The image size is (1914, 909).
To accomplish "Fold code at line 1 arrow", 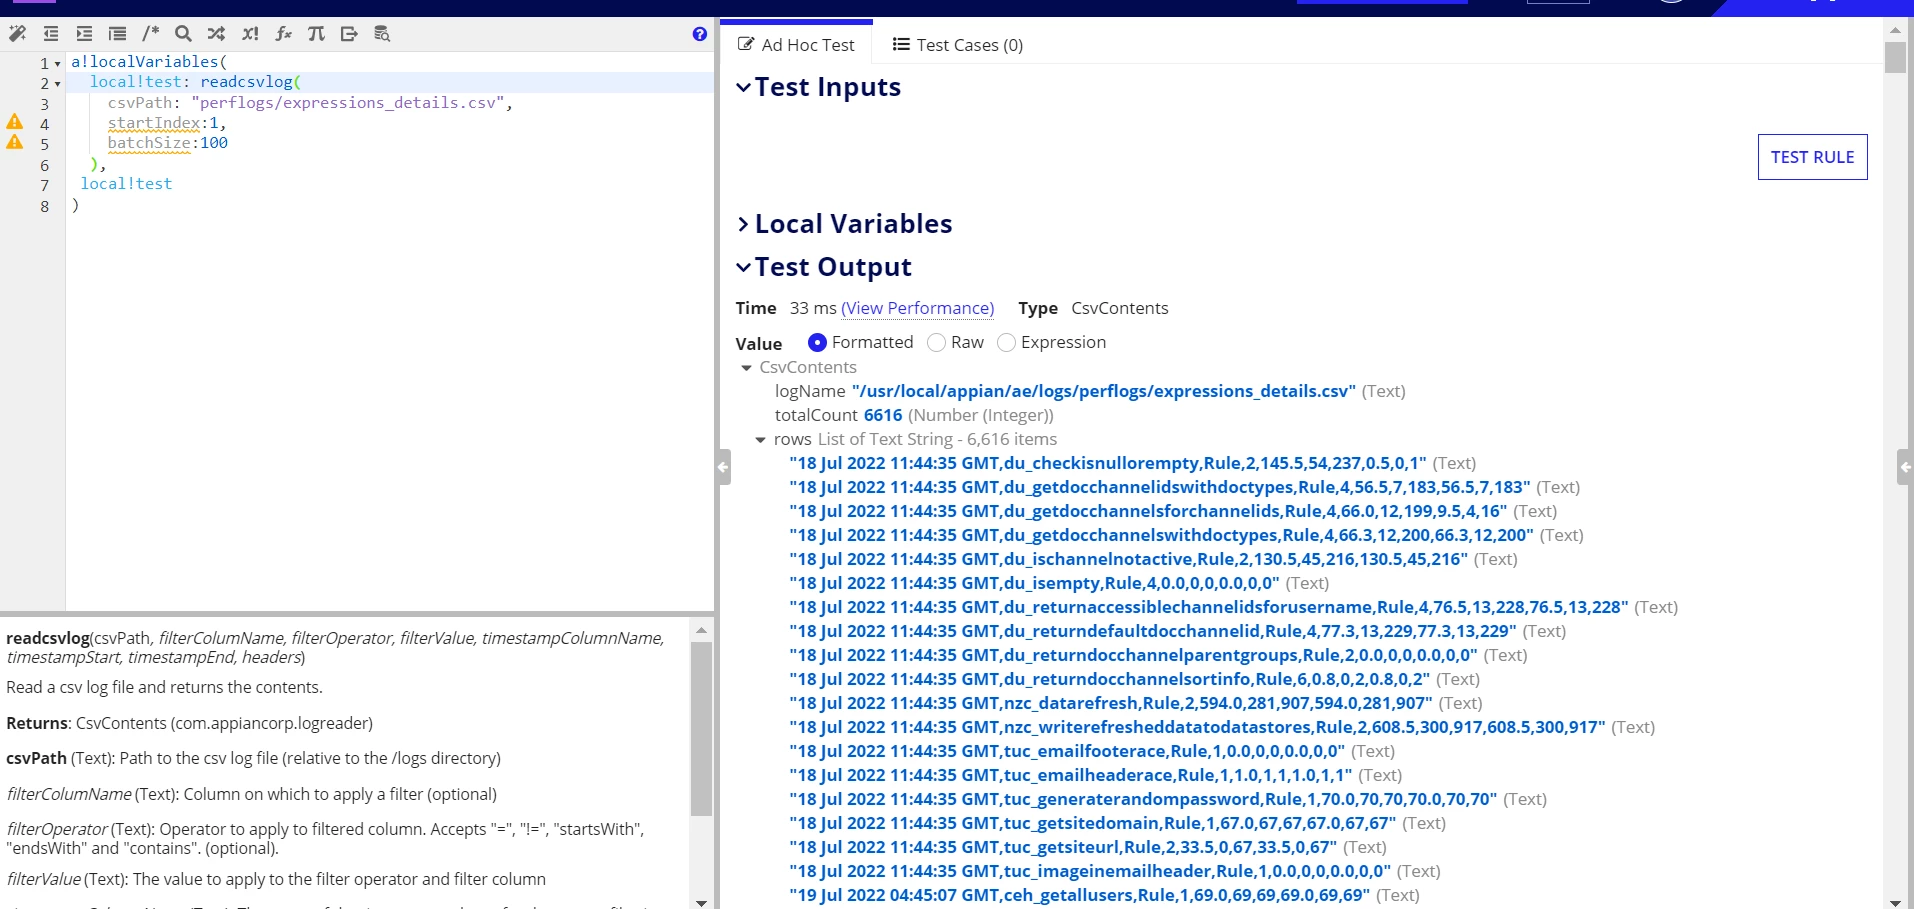I will coord(57,64).
